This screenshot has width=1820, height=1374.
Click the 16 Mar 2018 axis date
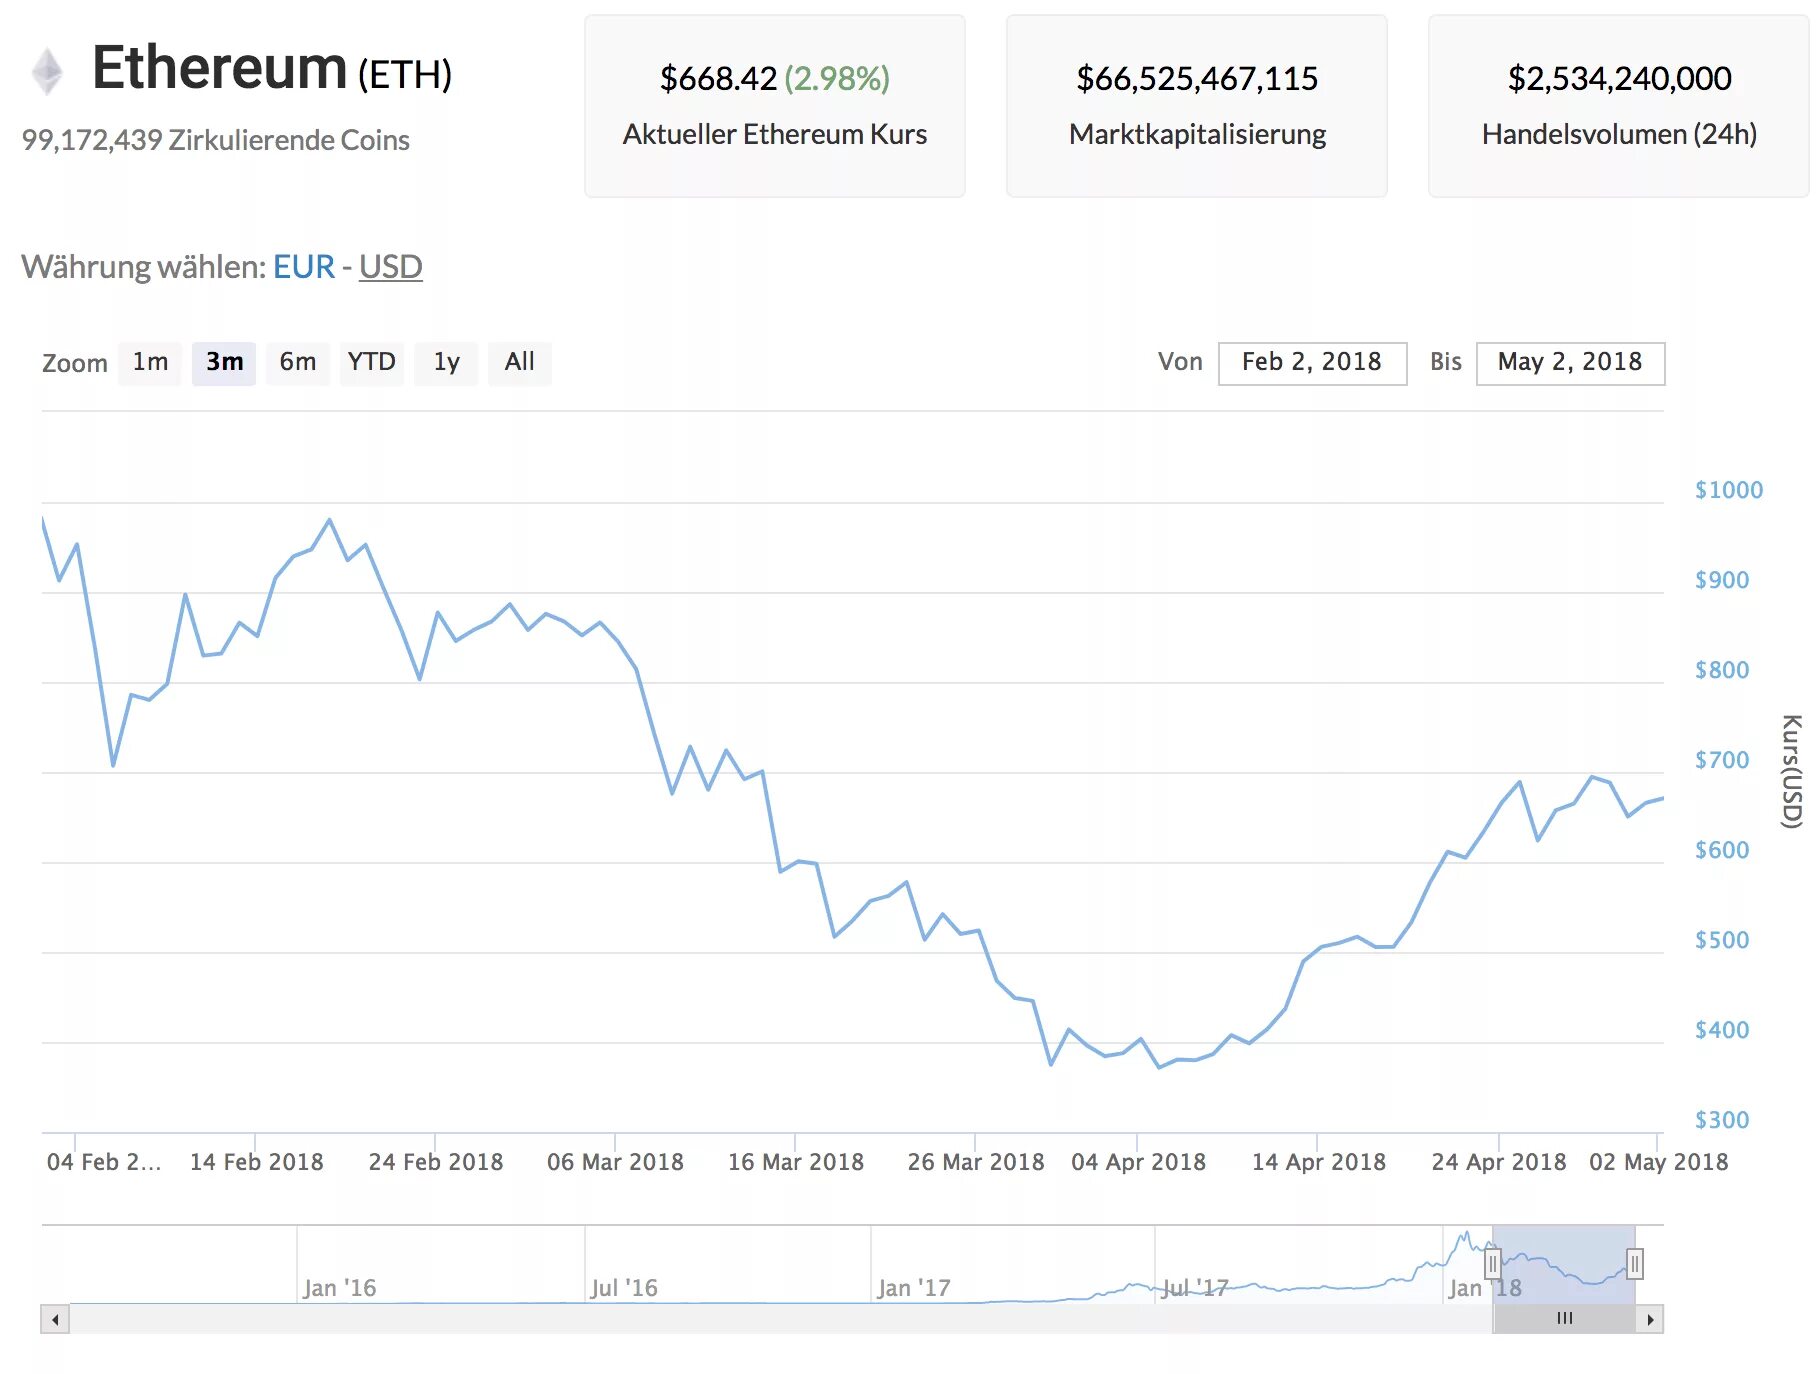796,1162
